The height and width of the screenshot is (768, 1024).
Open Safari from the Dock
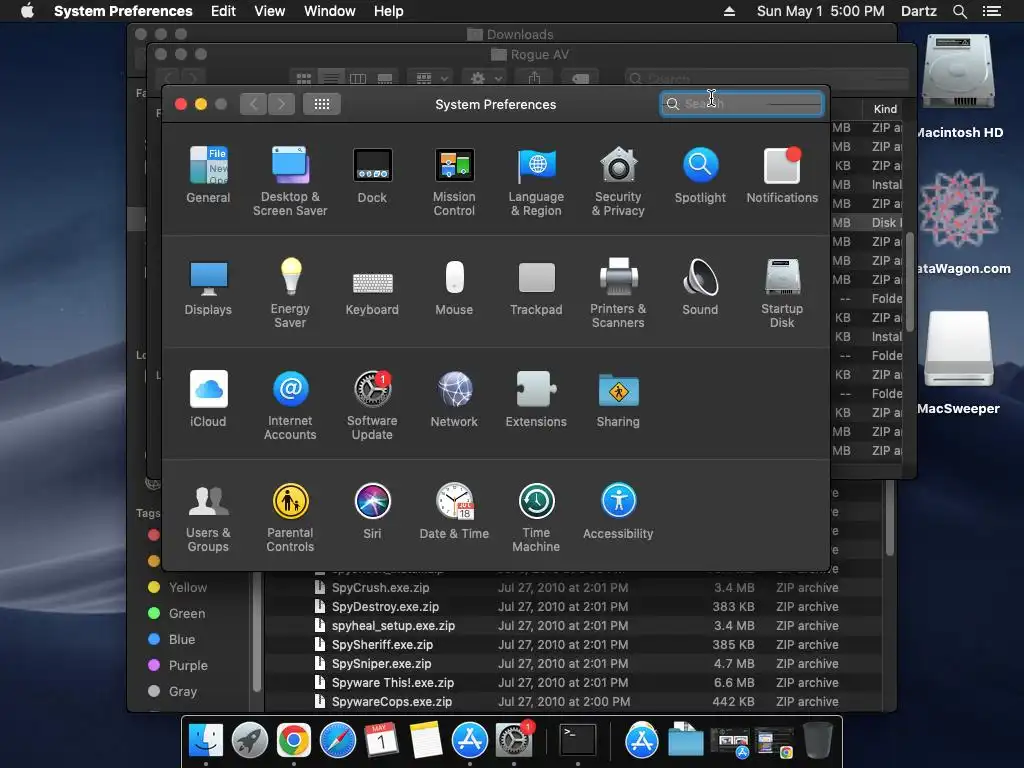tap(337, 741)
